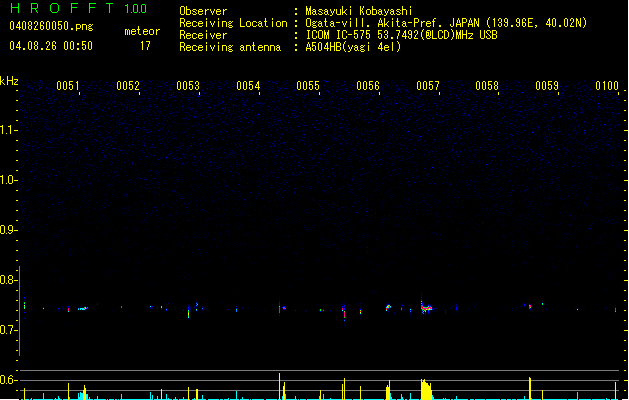This screenshot has width=629, height=400.
Task: Click the 0051 time axis marker
Action: click(68, 86)
